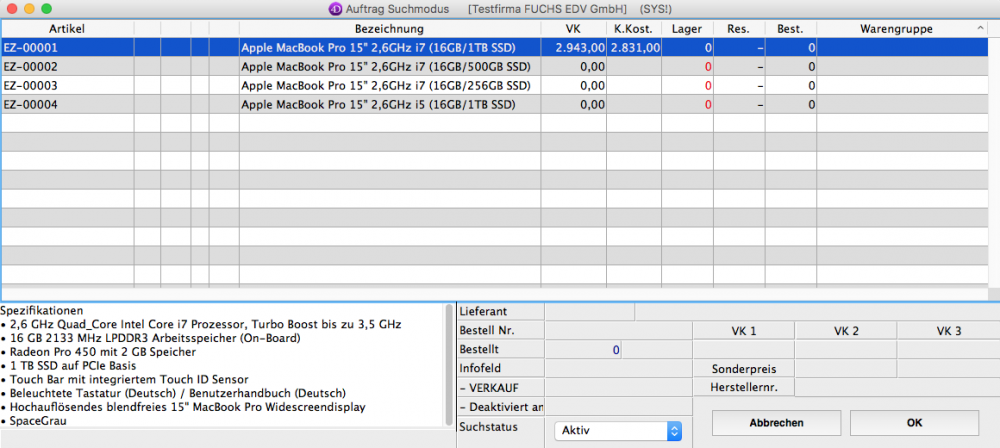Click the VK column header
The height and width of the screenshot is (448, 1000).
coord(572,28)
